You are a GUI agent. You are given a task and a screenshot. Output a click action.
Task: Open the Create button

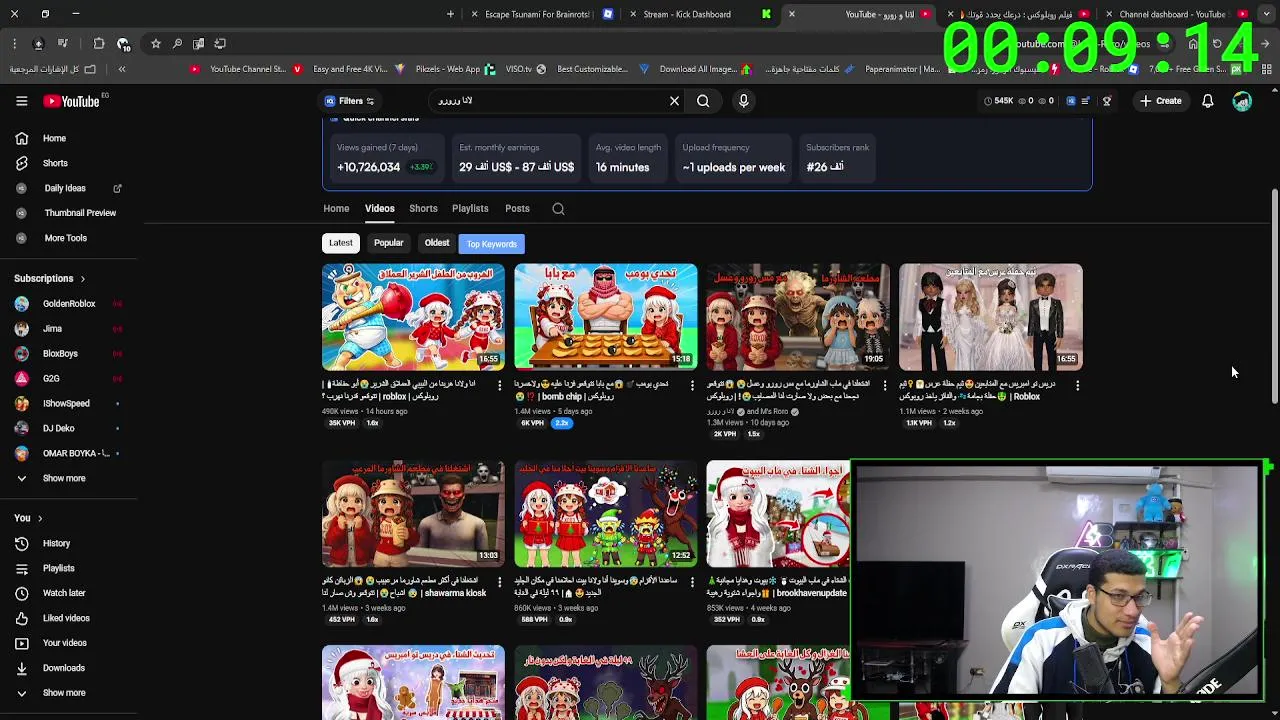(x=1160, y=101)
